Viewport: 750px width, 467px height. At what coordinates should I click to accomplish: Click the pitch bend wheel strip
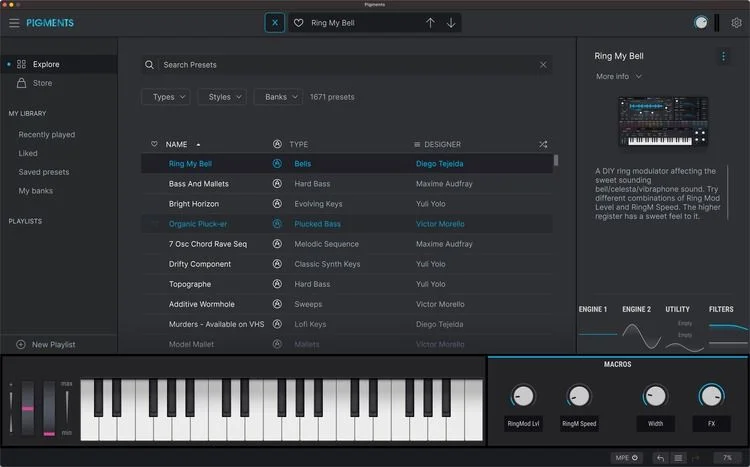click(28, 408)
